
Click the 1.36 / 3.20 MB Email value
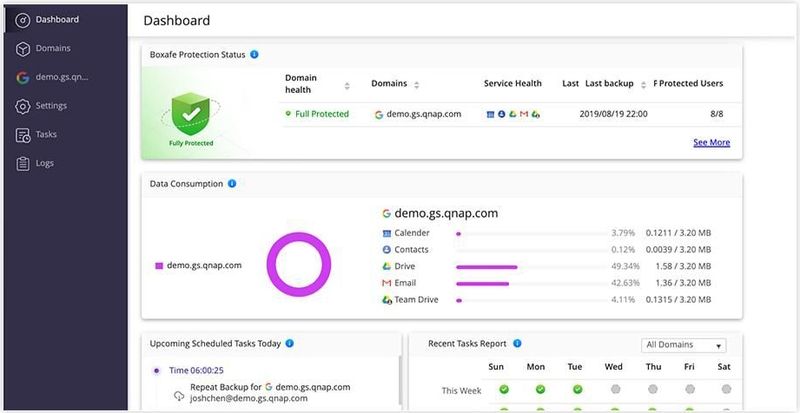coord(683,283)
